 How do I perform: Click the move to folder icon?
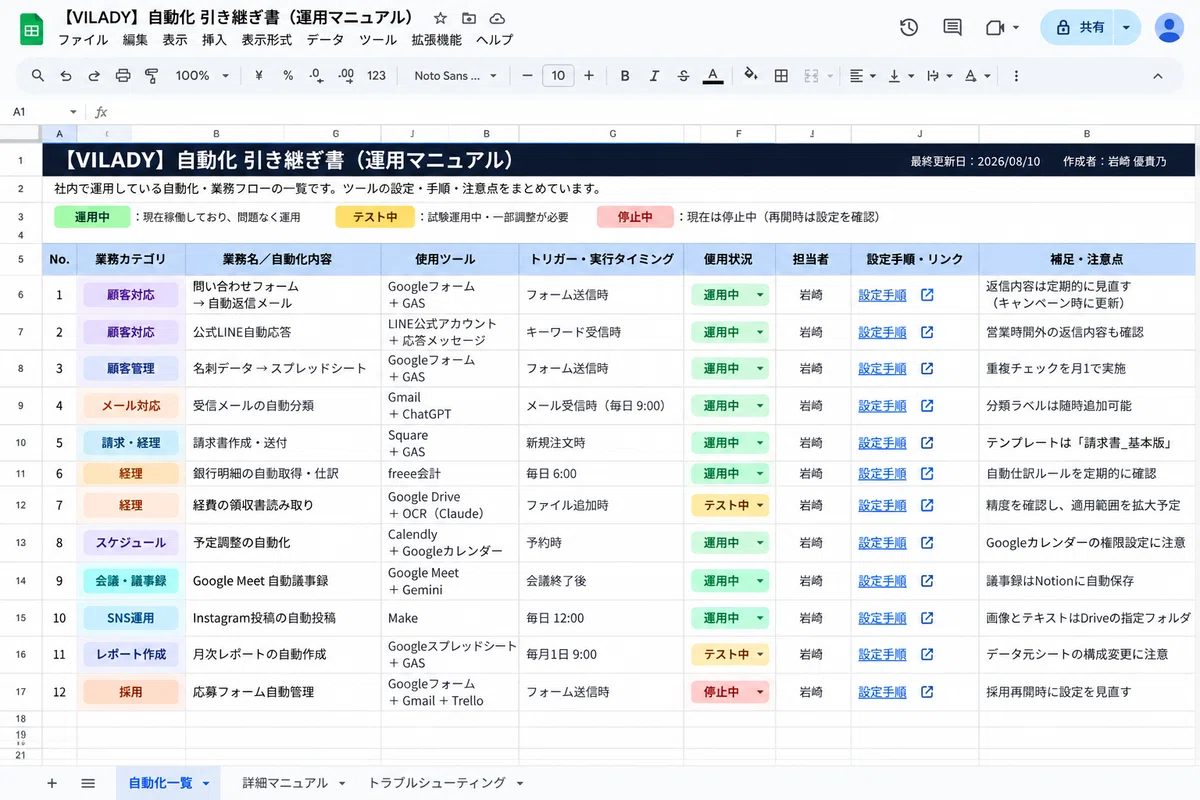[x=469, y=18]
